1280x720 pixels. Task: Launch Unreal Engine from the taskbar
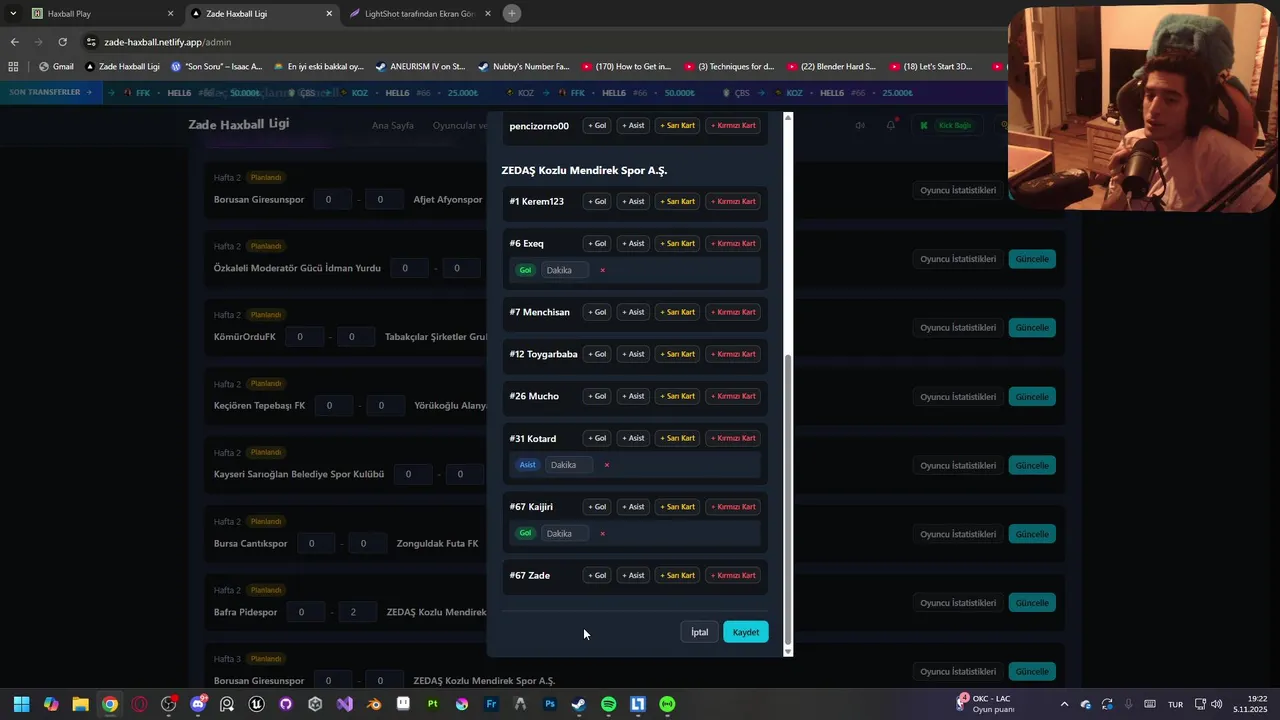256,704
